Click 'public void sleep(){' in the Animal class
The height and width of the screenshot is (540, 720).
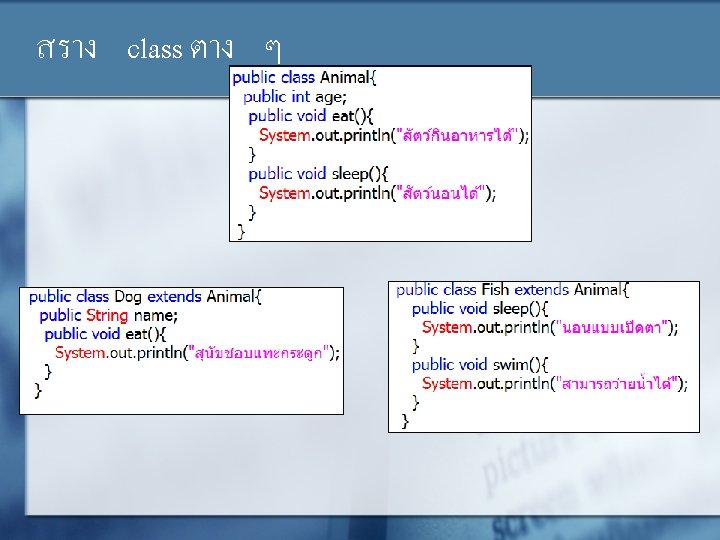(318, 174)
